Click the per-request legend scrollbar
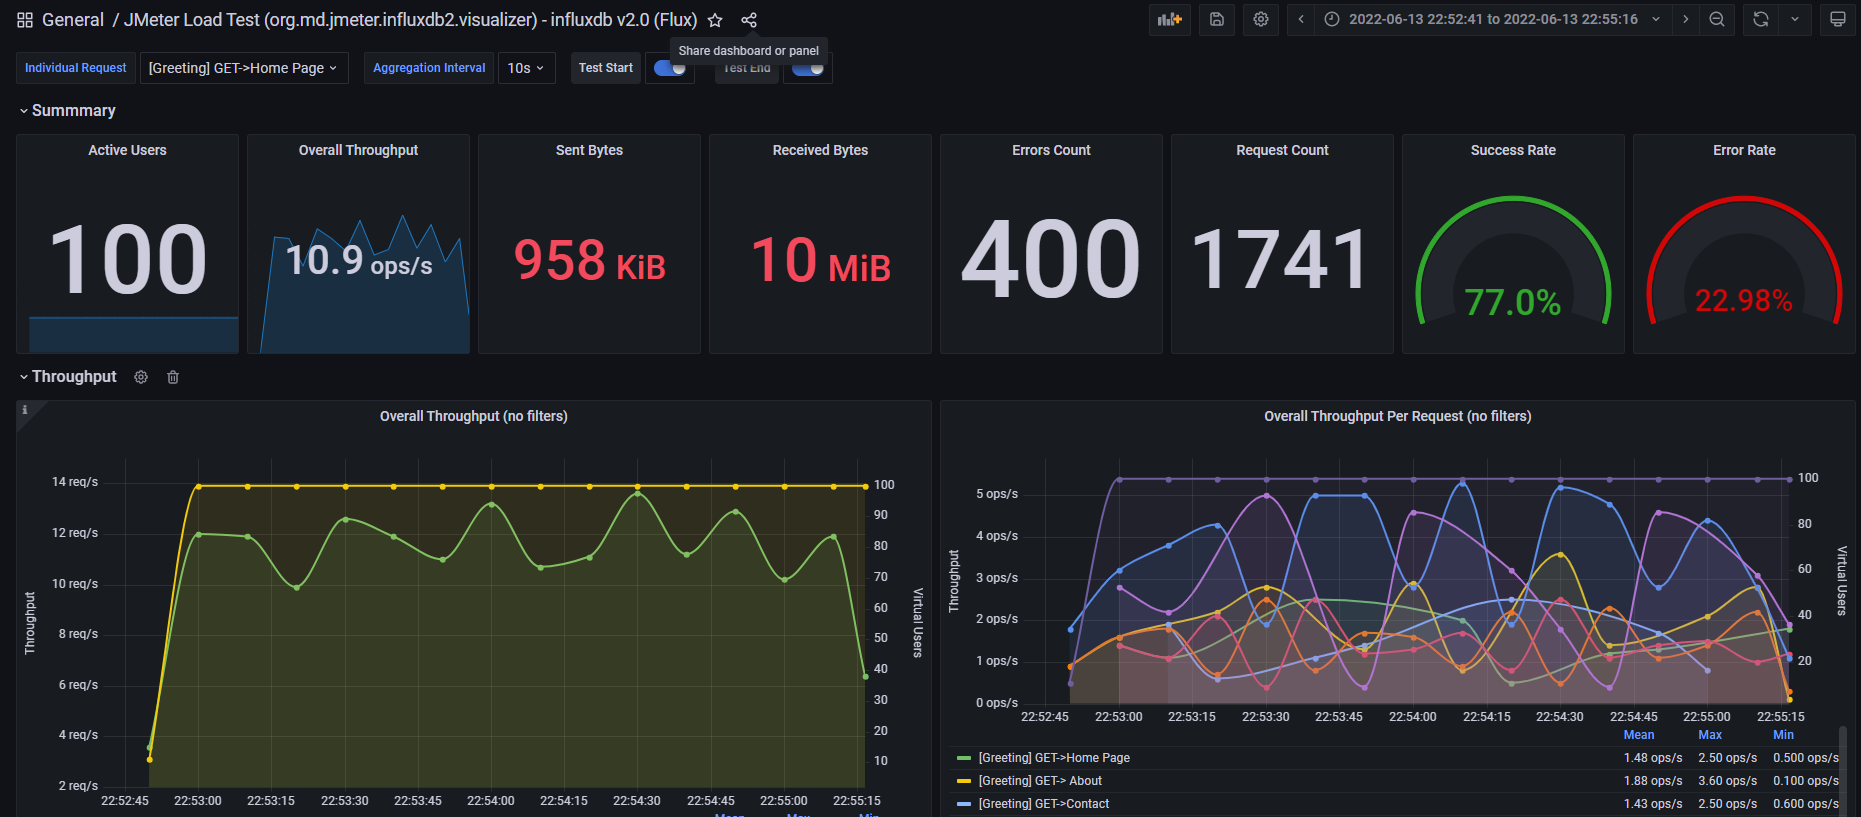Viewport: 1861px width, 817px height. pyautogui.click(x=1843, y=770)
